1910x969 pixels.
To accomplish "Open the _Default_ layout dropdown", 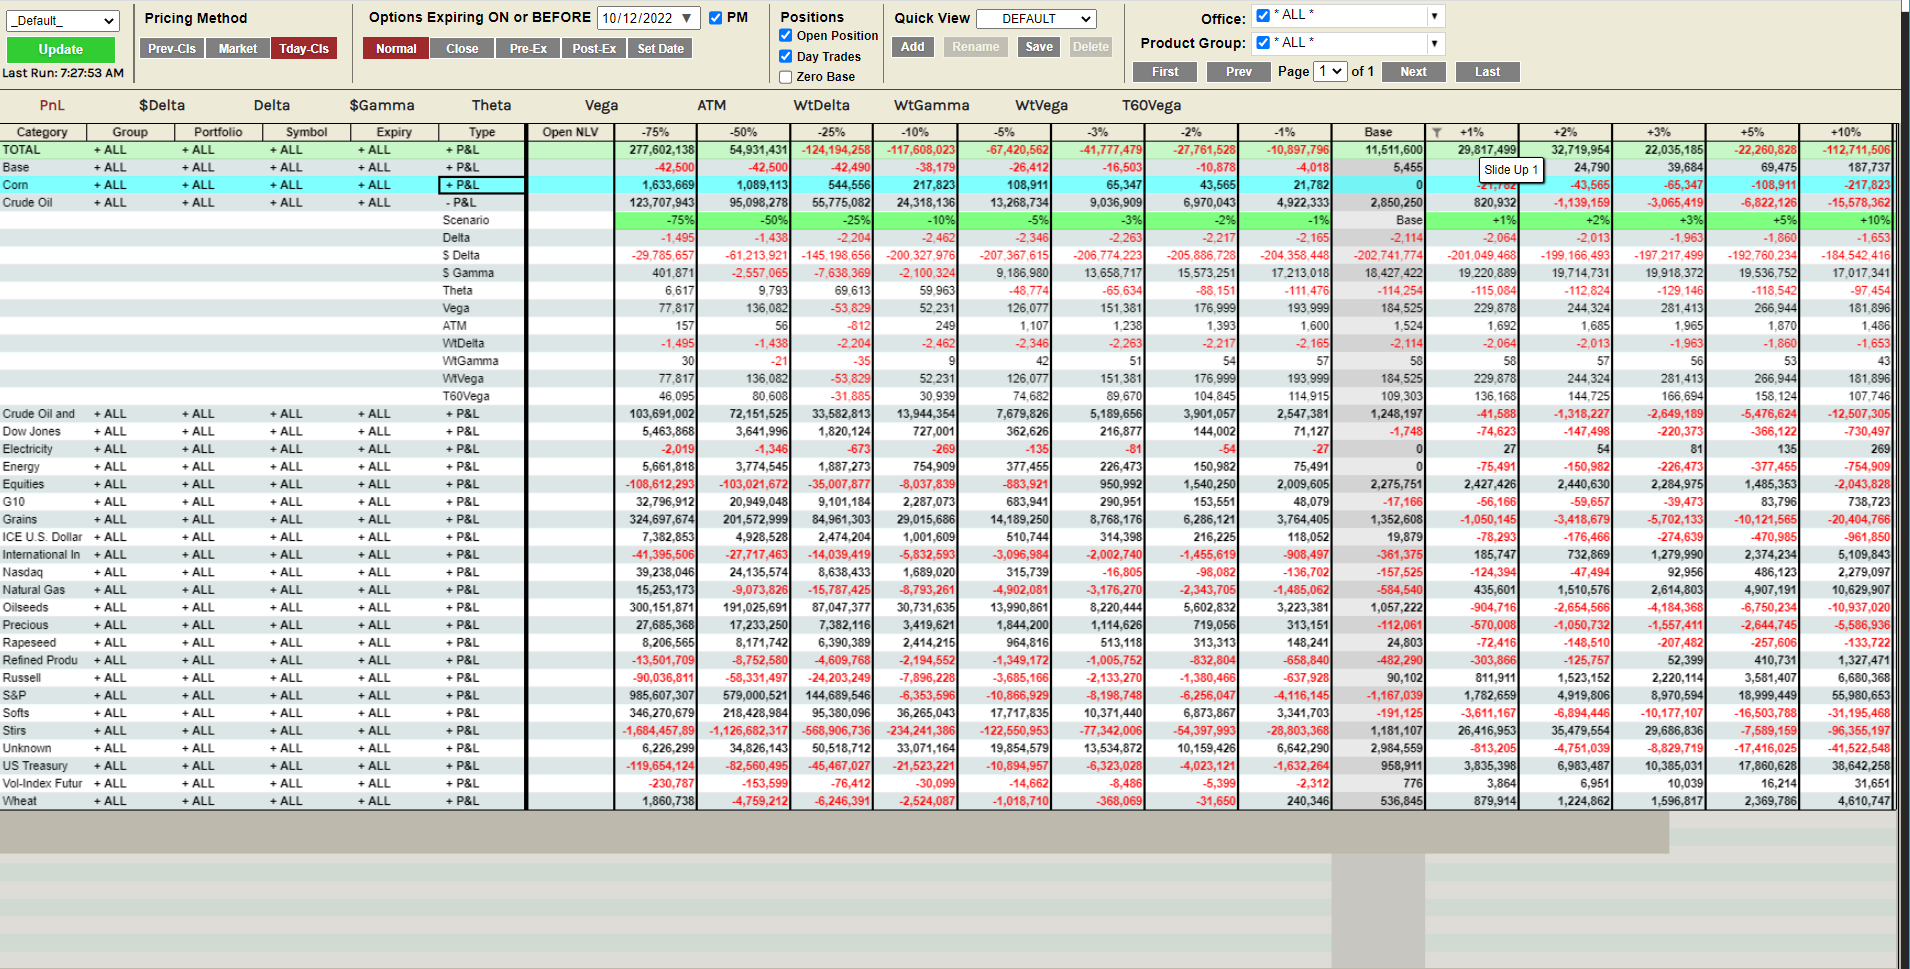I will coord(63,21).
